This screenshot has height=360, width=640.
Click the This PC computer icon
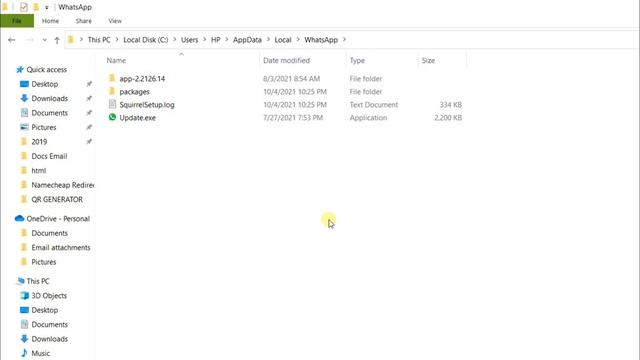[x=20, y=281]
